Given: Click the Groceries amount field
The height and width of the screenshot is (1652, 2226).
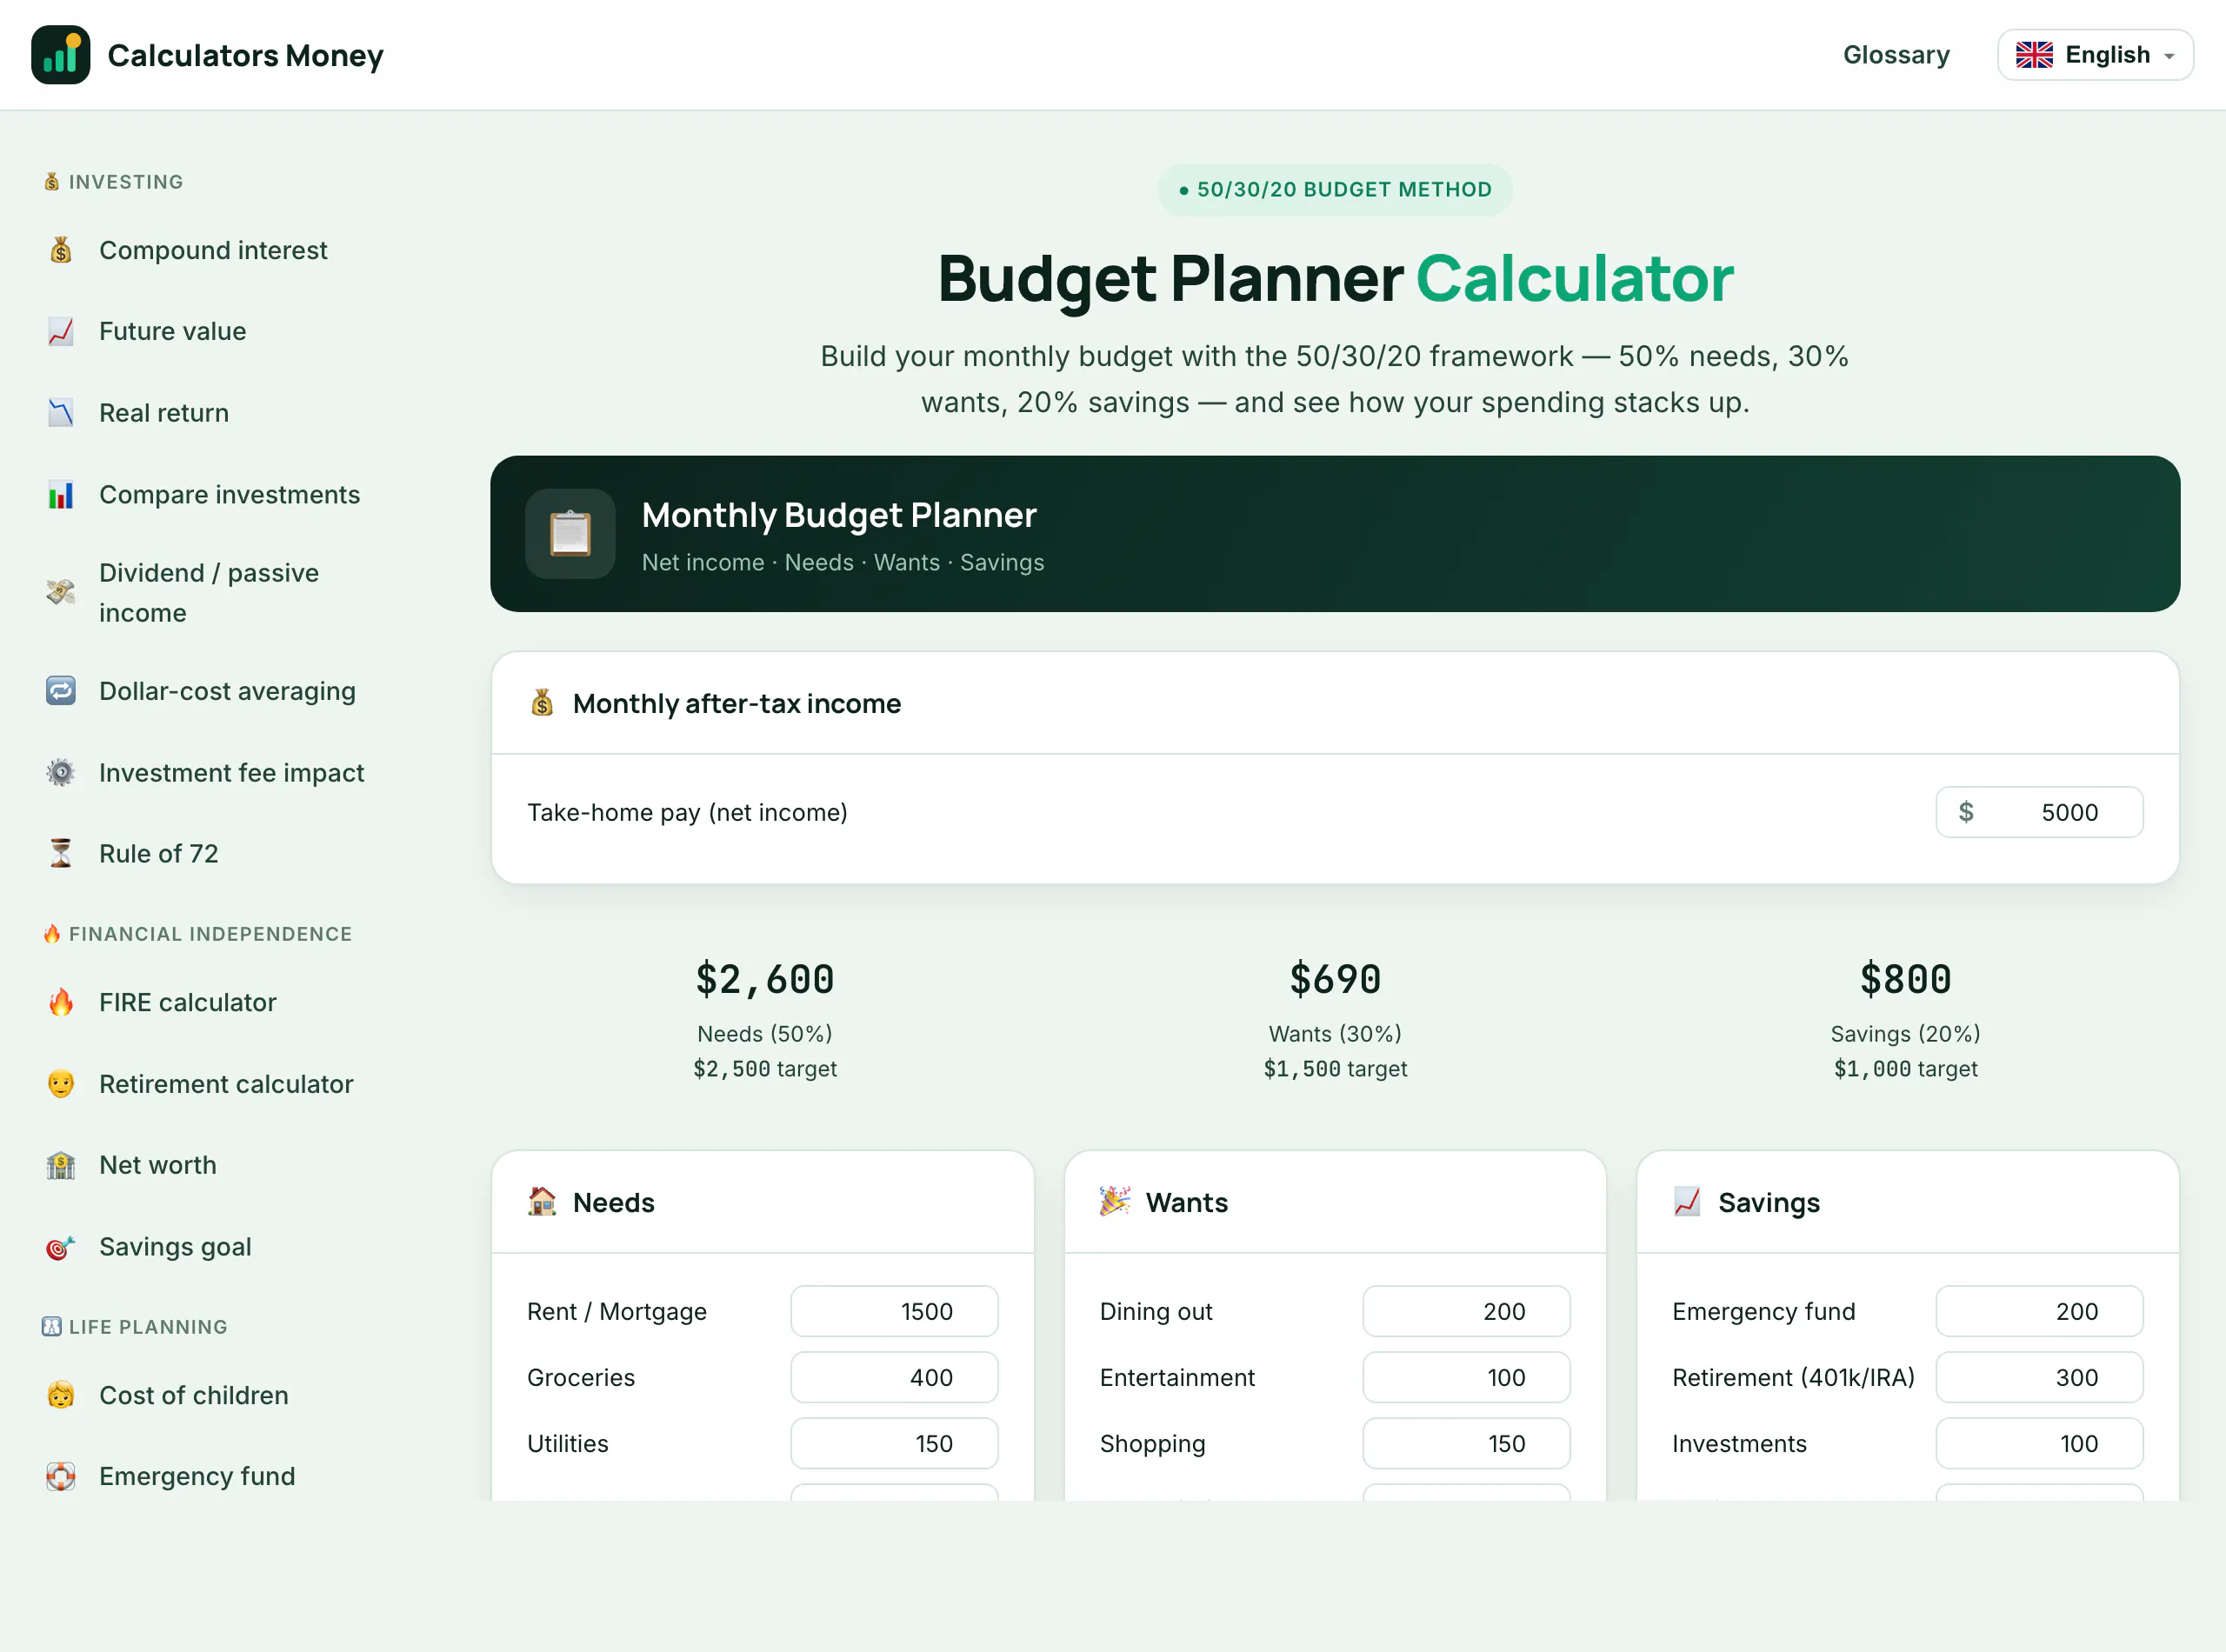Looking at the screenshot, I should coord(894,1377).
